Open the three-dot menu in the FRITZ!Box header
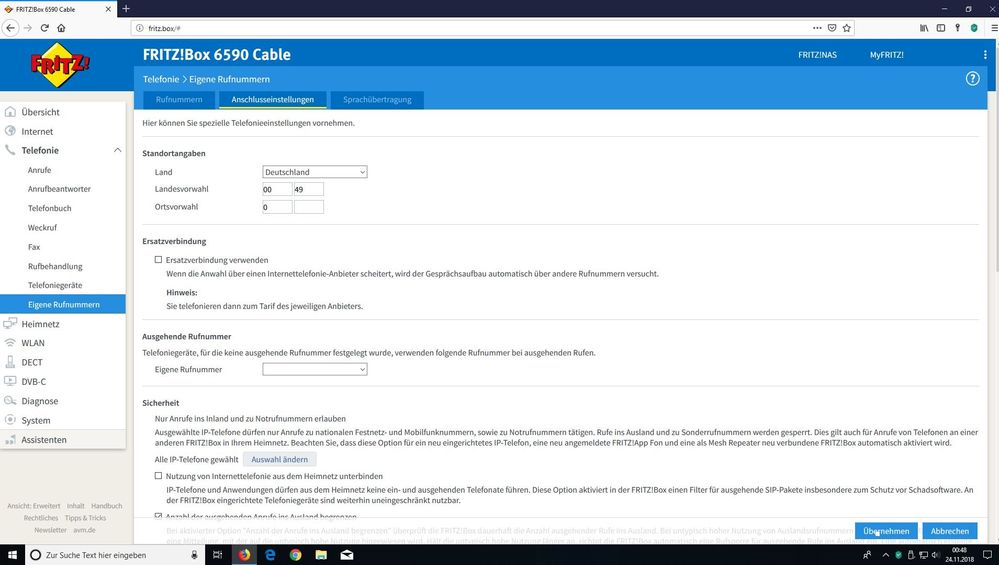 click(985, 55)
